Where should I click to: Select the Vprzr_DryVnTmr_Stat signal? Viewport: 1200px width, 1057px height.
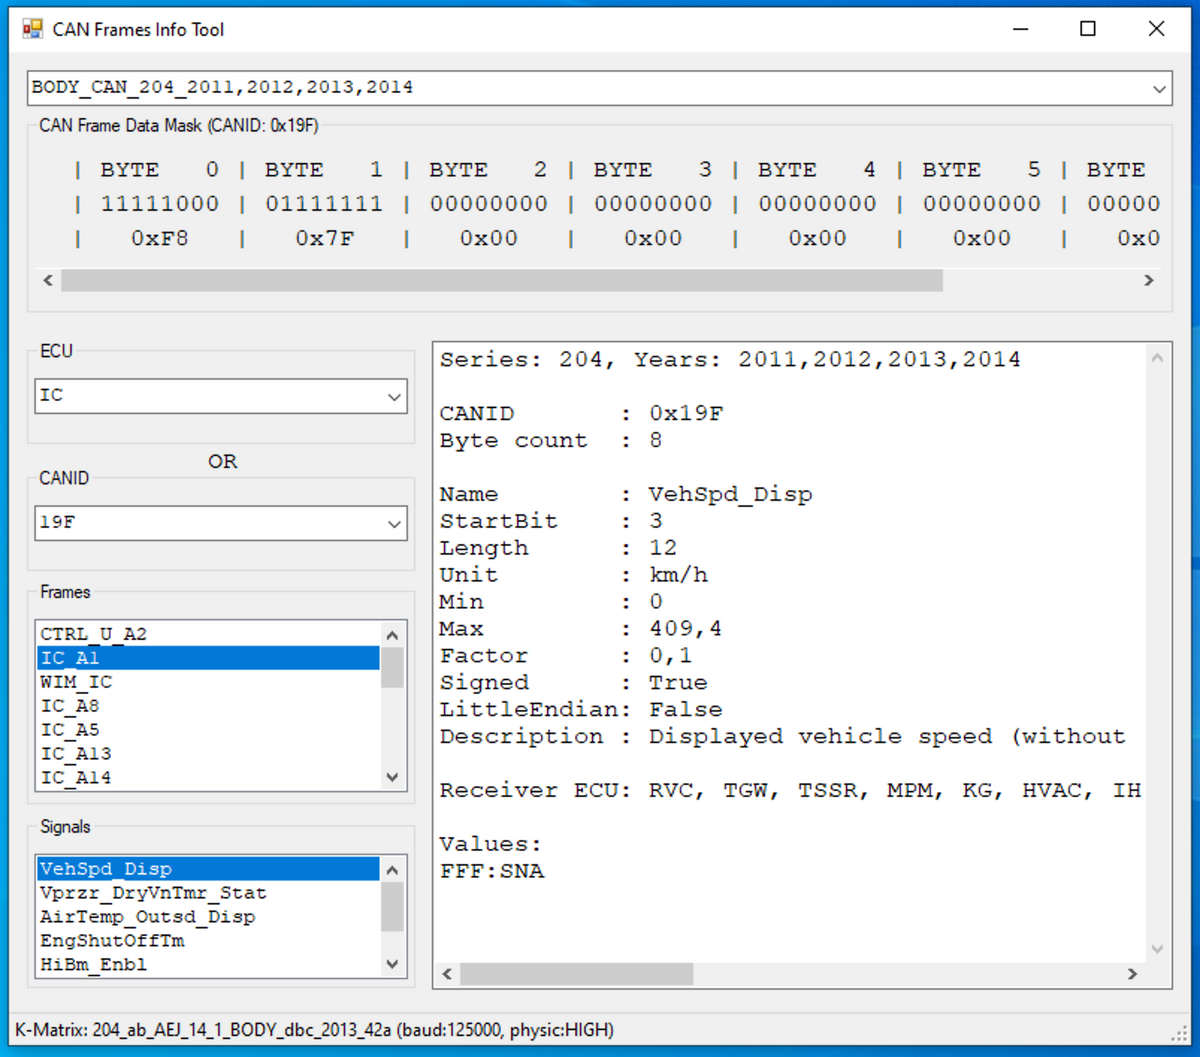pos(153,892)
